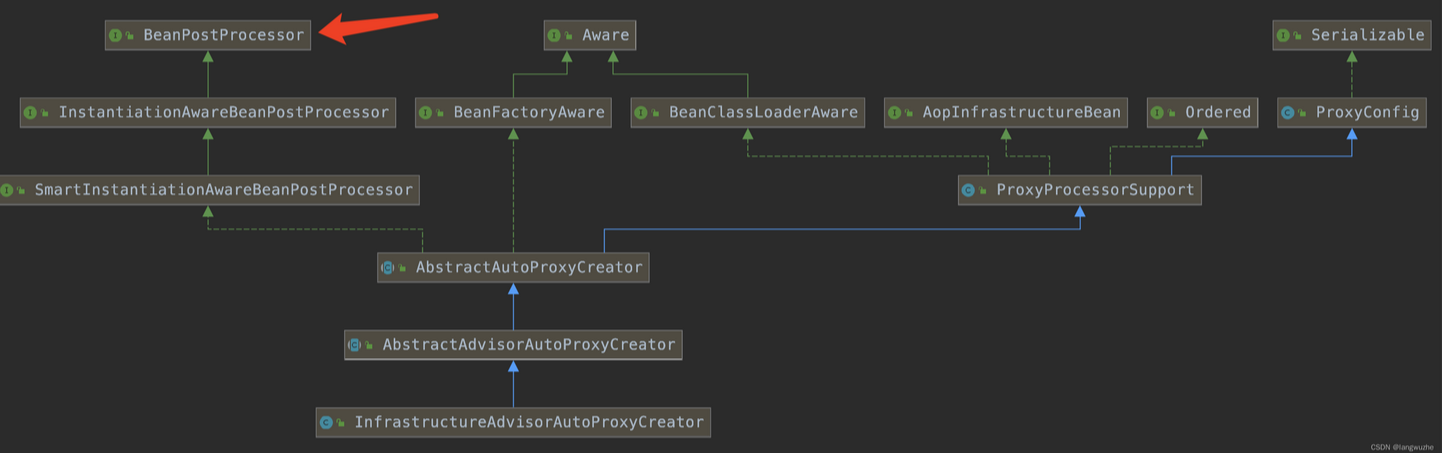Click the interface icon on Ordered
Viewport: 1442px width, 453px height.
pos(1158,112)
